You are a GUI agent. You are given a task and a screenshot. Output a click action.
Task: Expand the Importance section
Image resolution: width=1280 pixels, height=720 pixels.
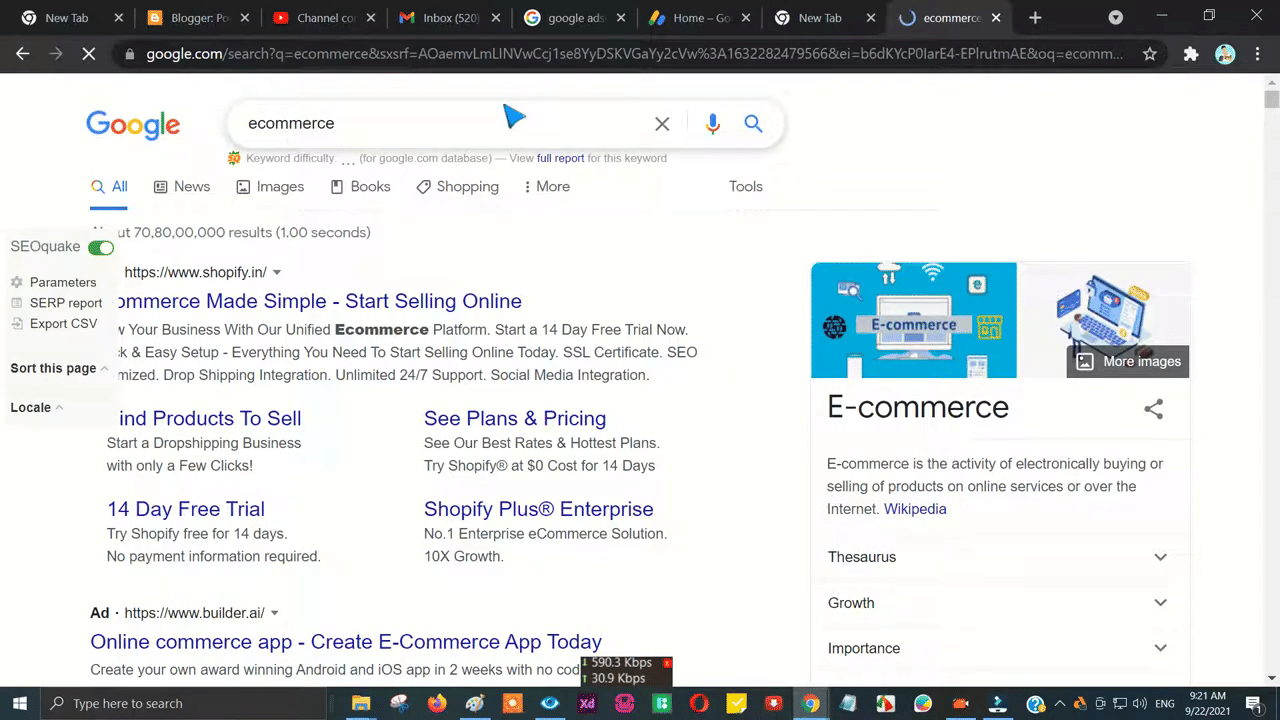[x=1160, y=648]
